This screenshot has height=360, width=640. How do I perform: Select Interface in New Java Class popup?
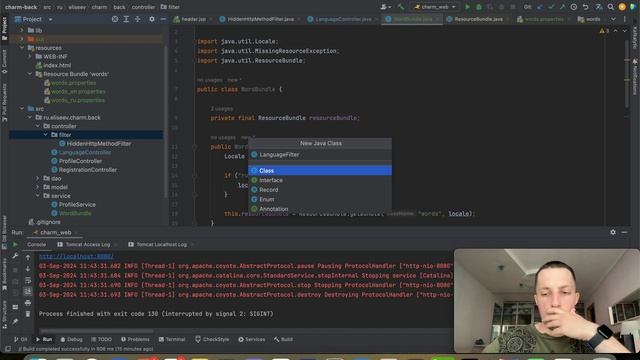pos(320,180)
